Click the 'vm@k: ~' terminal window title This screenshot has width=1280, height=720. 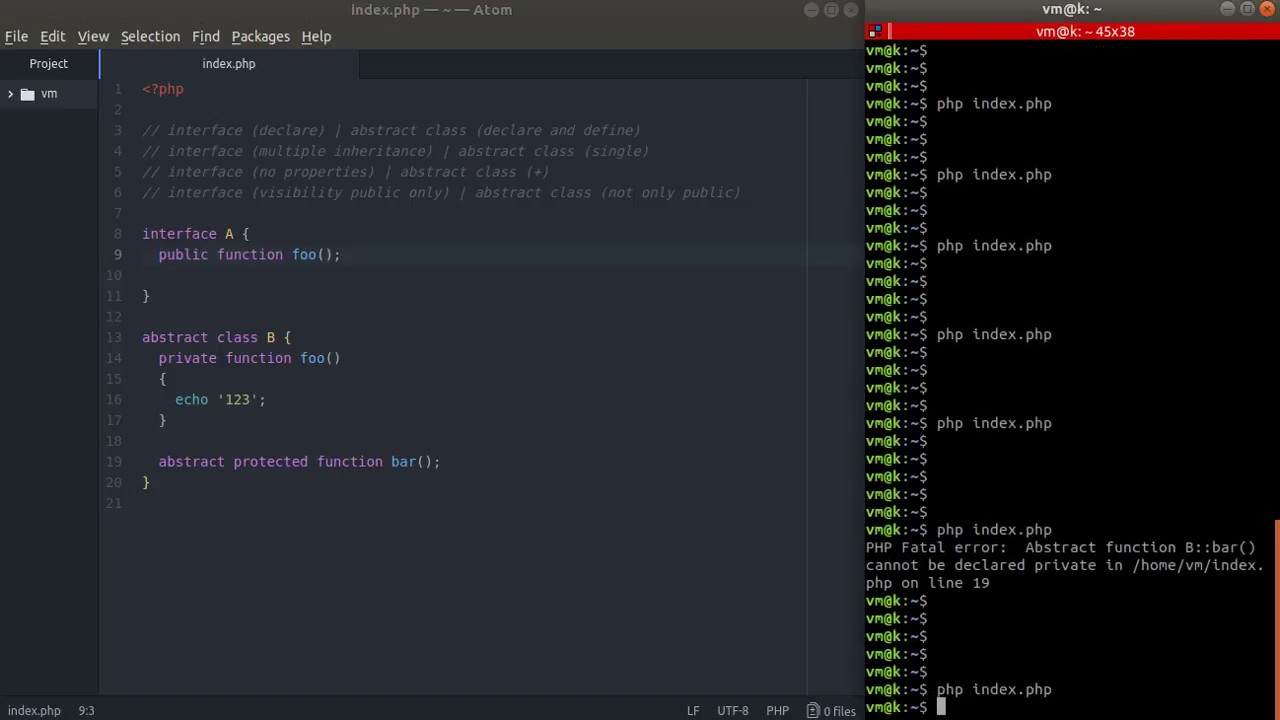click(1071, 9)
